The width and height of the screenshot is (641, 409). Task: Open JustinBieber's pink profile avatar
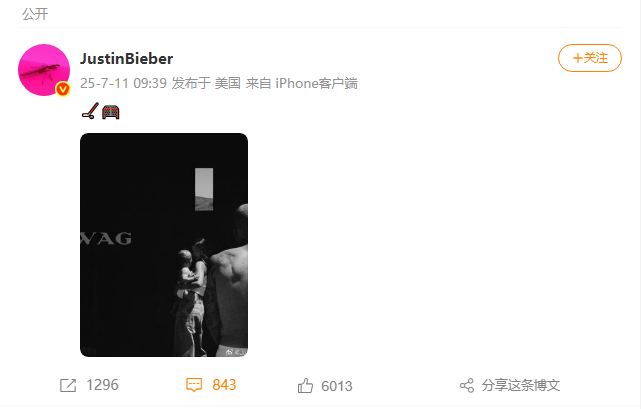pos(44,70)
